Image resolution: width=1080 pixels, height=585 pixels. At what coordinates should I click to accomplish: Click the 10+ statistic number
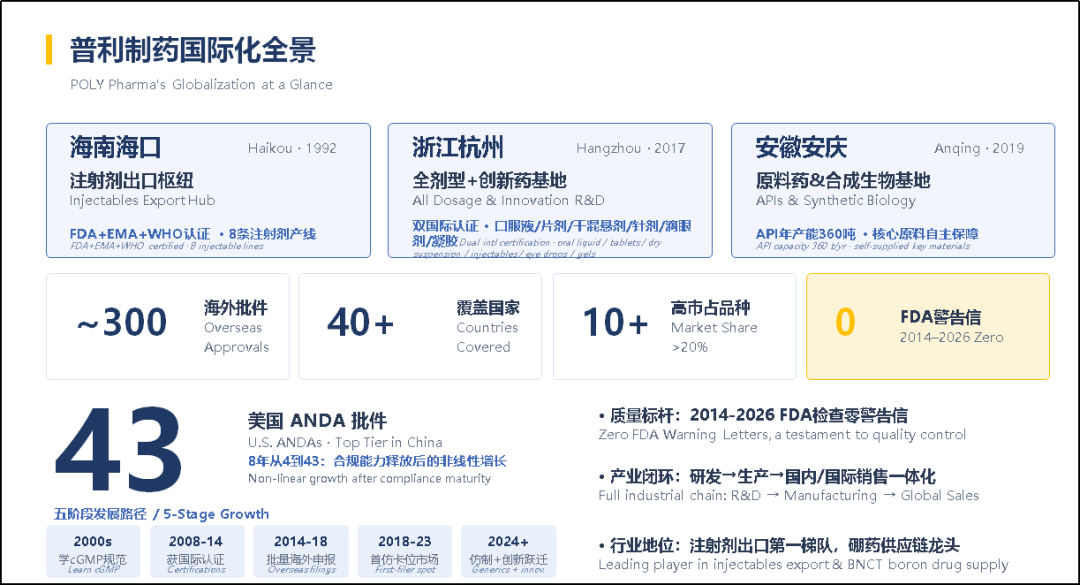(615, 322)
